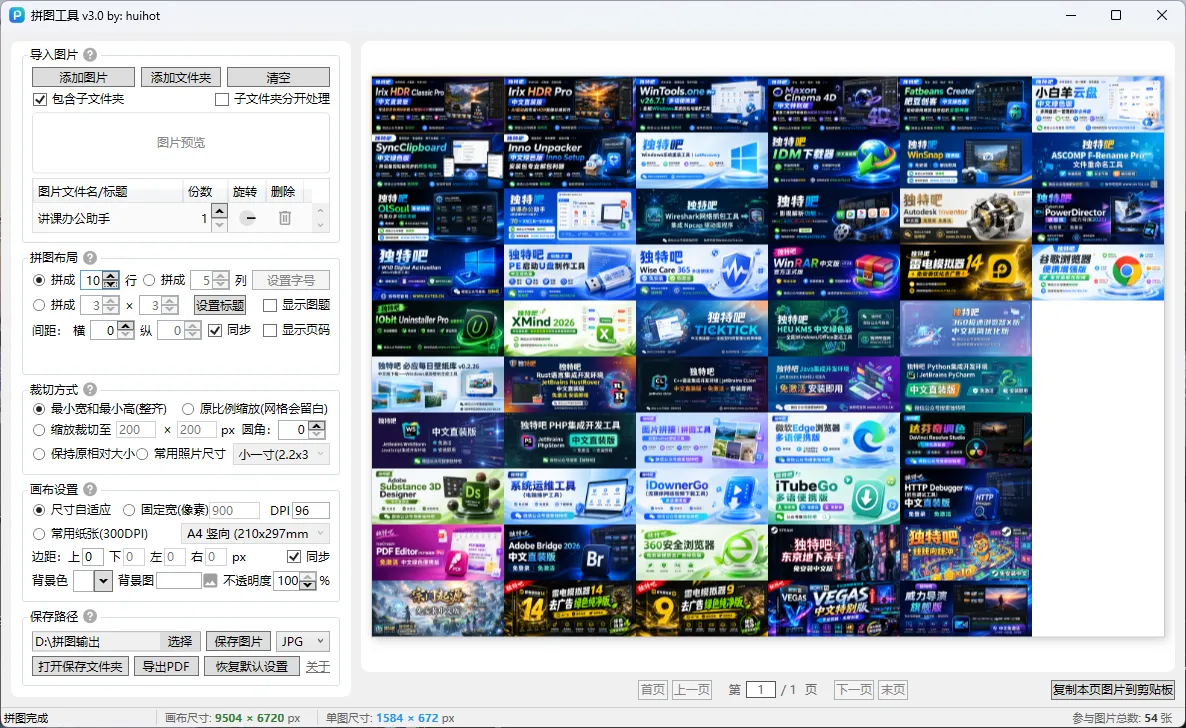The height and width of the screenshot is (728, 1186).
Task: Select 尺寸自适应 canvas option
Action: click(39, 510)
